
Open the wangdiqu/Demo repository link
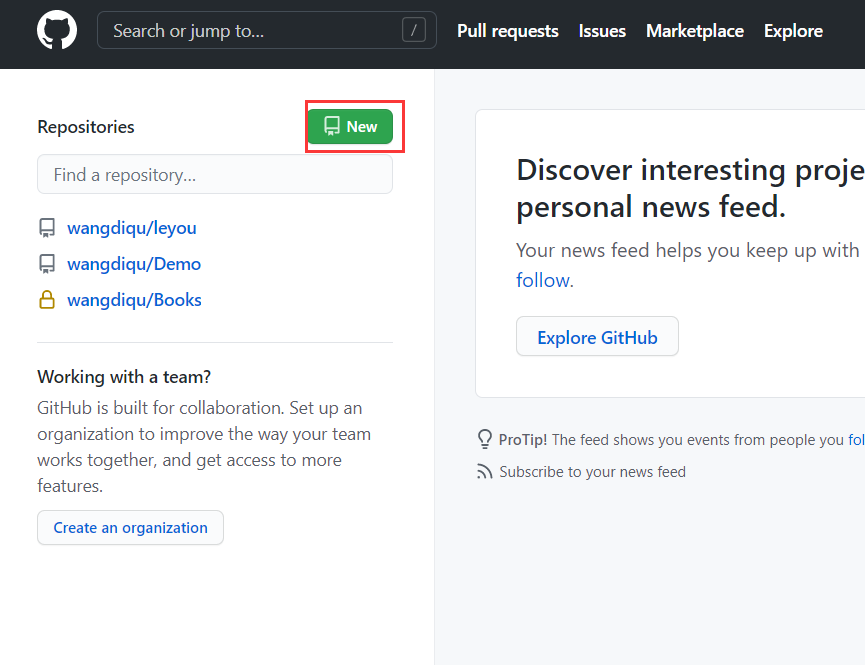coord(134,264)
